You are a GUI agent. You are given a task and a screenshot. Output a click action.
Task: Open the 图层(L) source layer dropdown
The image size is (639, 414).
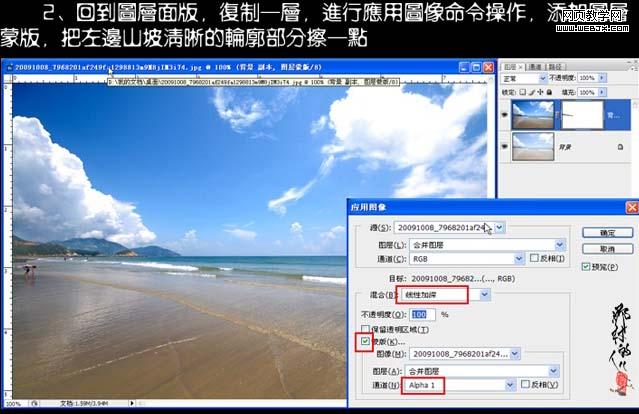pyautogui.click(x=560, y=244)
